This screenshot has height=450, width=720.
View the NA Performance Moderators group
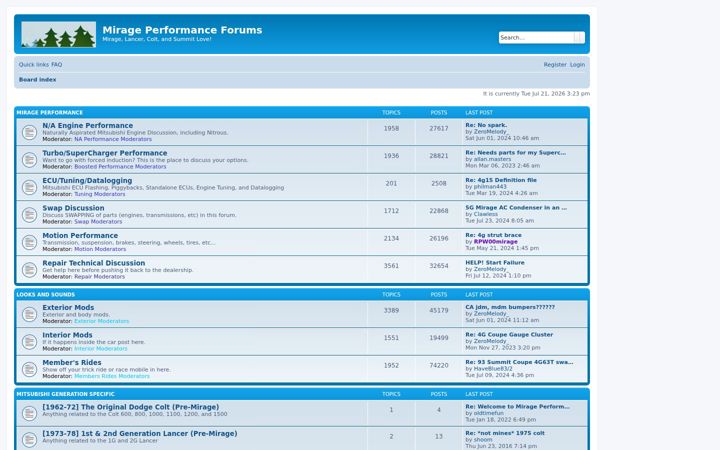click(x=113, y=139)
